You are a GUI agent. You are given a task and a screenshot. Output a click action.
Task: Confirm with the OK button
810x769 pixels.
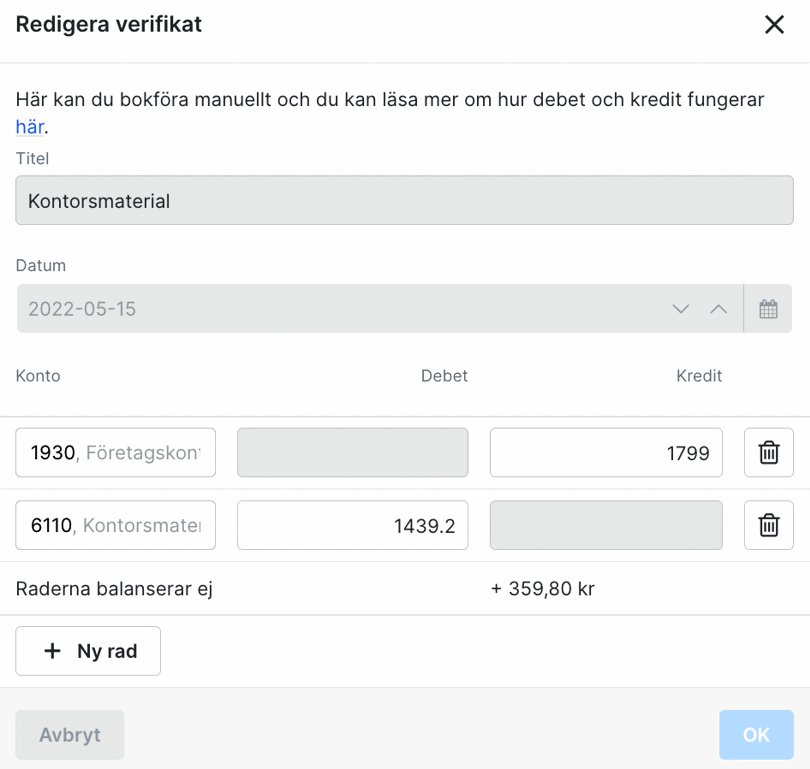pos(756,735)
